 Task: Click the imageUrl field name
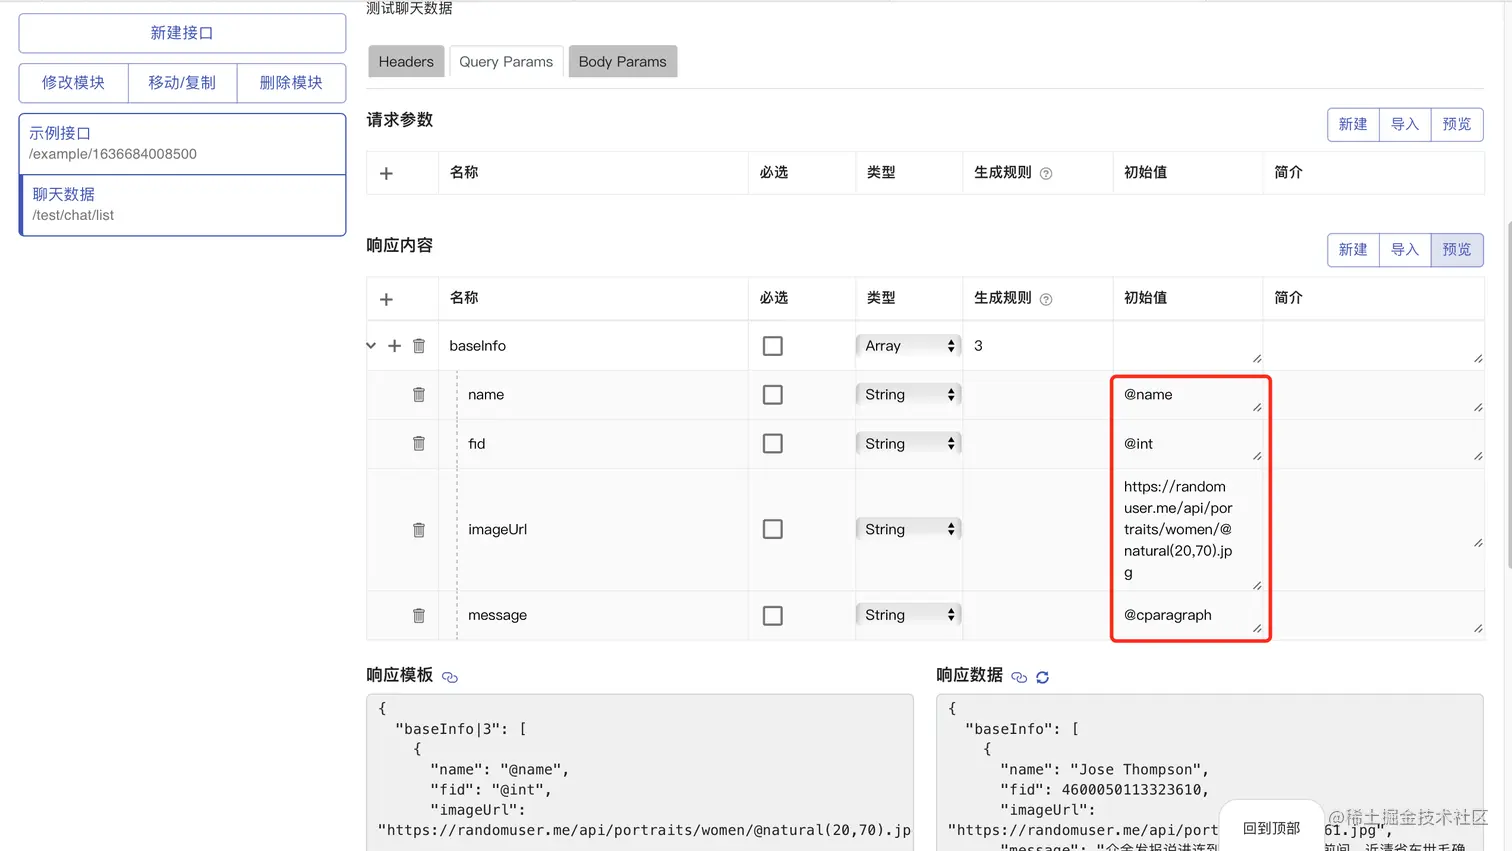(497, 530)
